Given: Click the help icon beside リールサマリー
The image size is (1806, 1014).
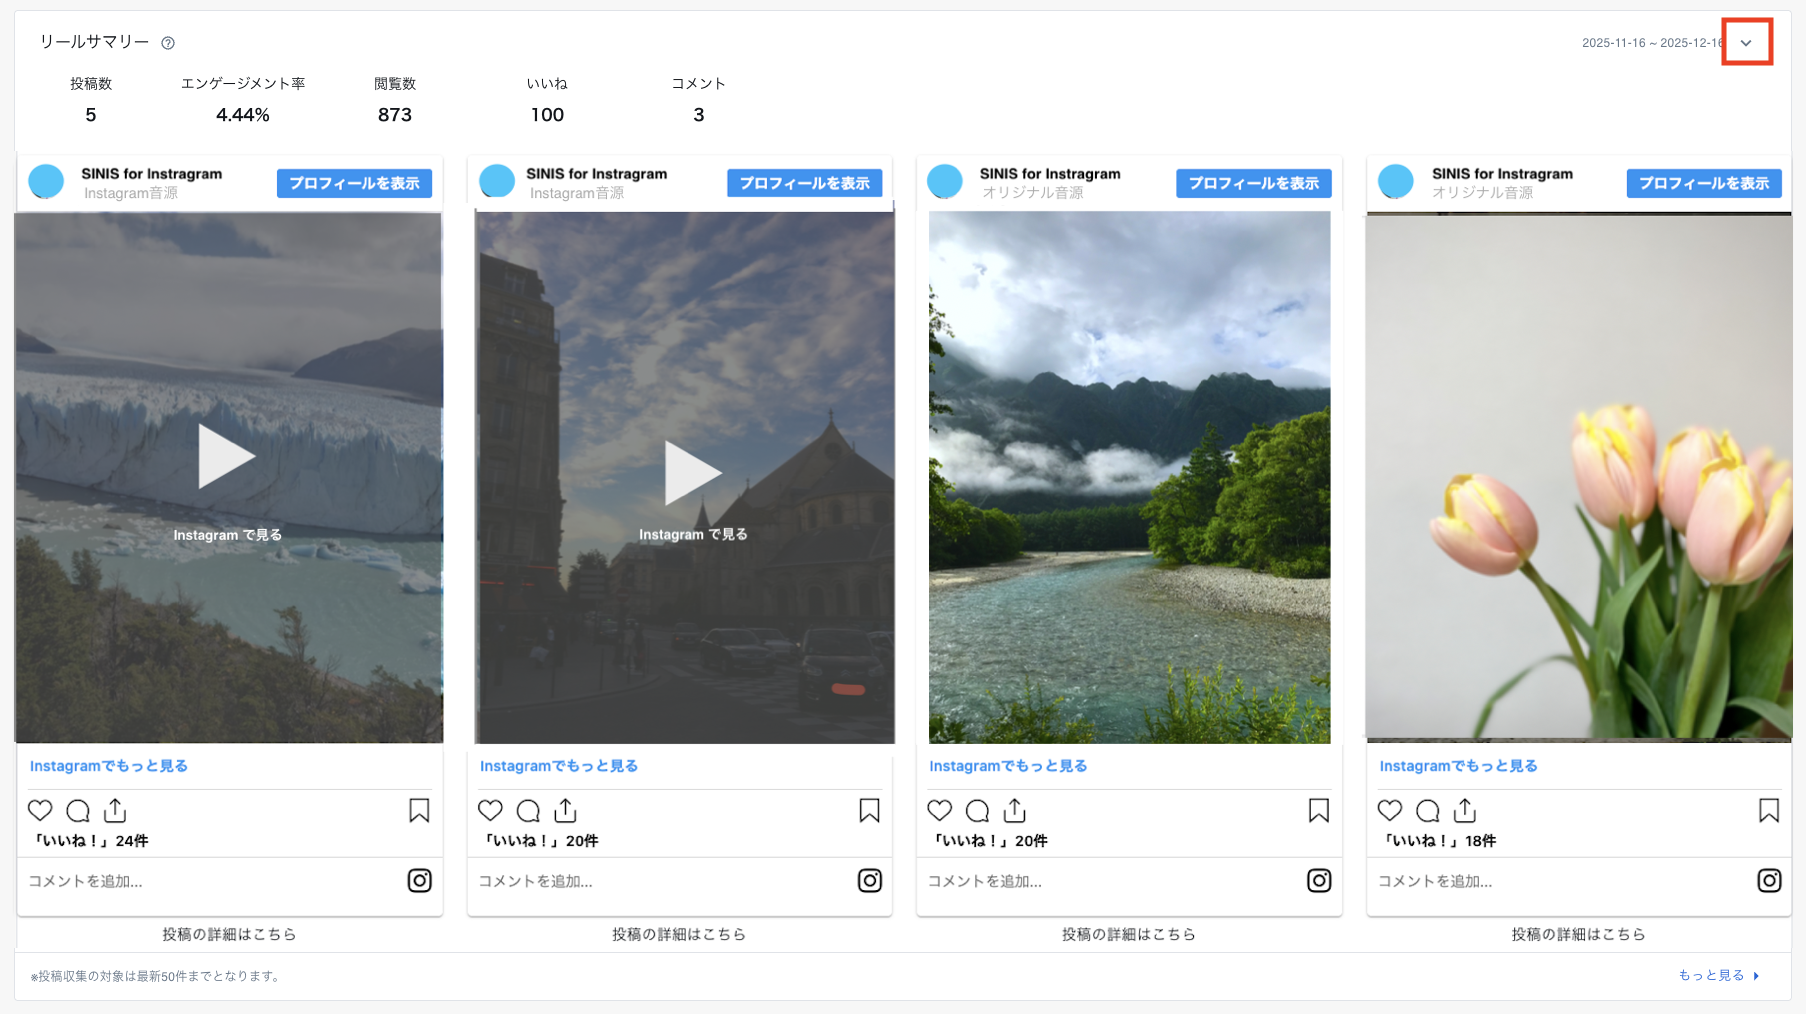Looking at the screenshot, I should (x=168, y=43).
